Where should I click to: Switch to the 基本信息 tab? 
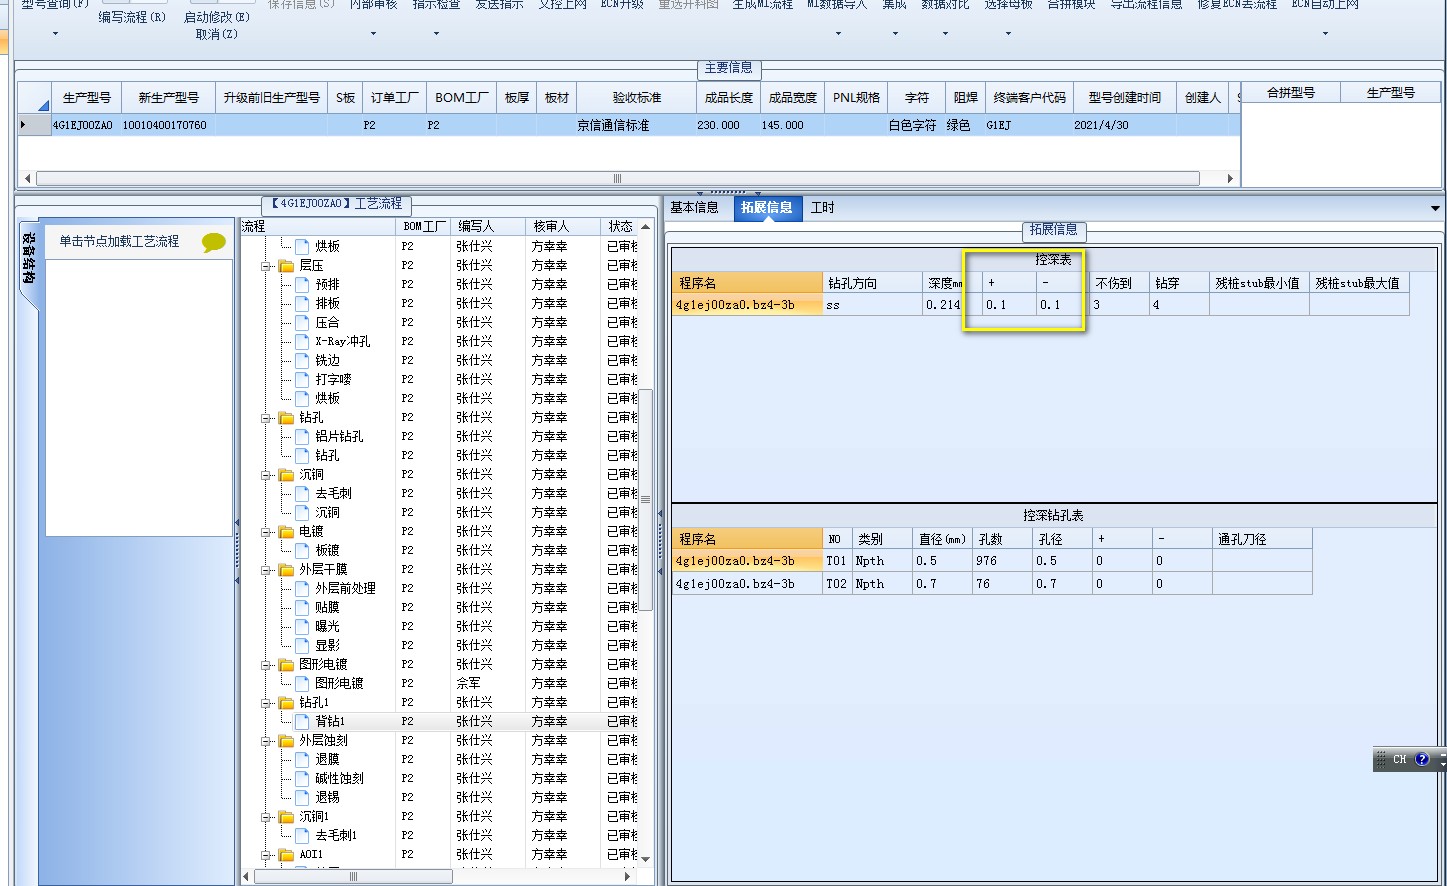694,208
